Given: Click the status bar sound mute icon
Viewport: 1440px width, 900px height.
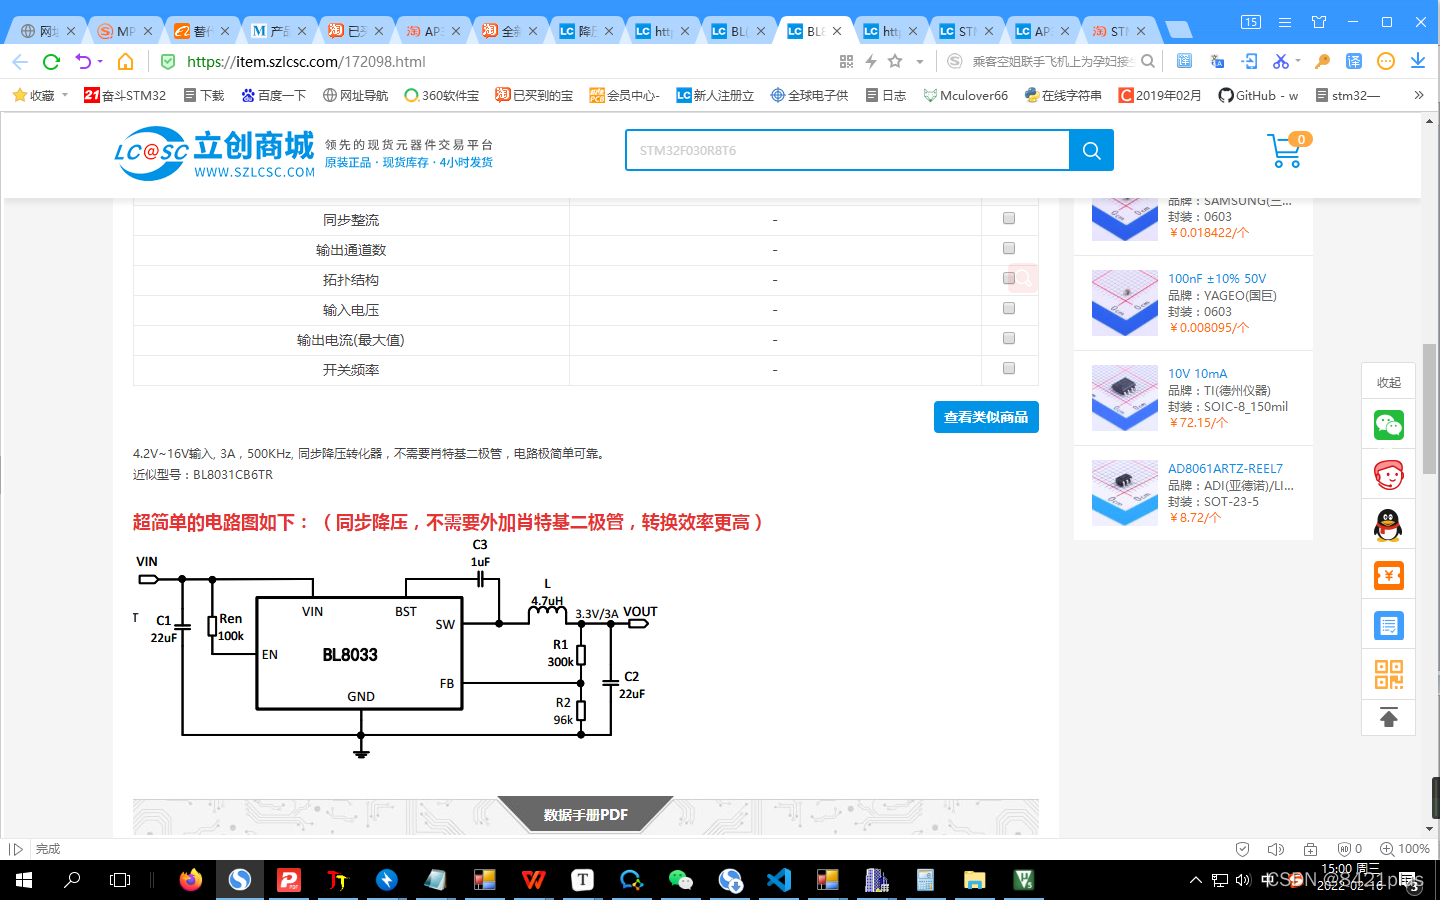Looking at the screenshot, I should [x=1275, y=849].
